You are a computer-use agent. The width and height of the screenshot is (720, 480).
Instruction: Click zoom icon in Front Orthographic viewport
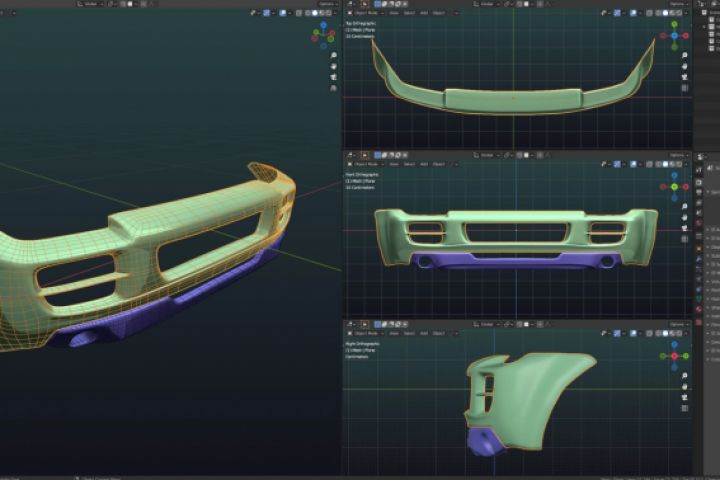click(685, 207)
